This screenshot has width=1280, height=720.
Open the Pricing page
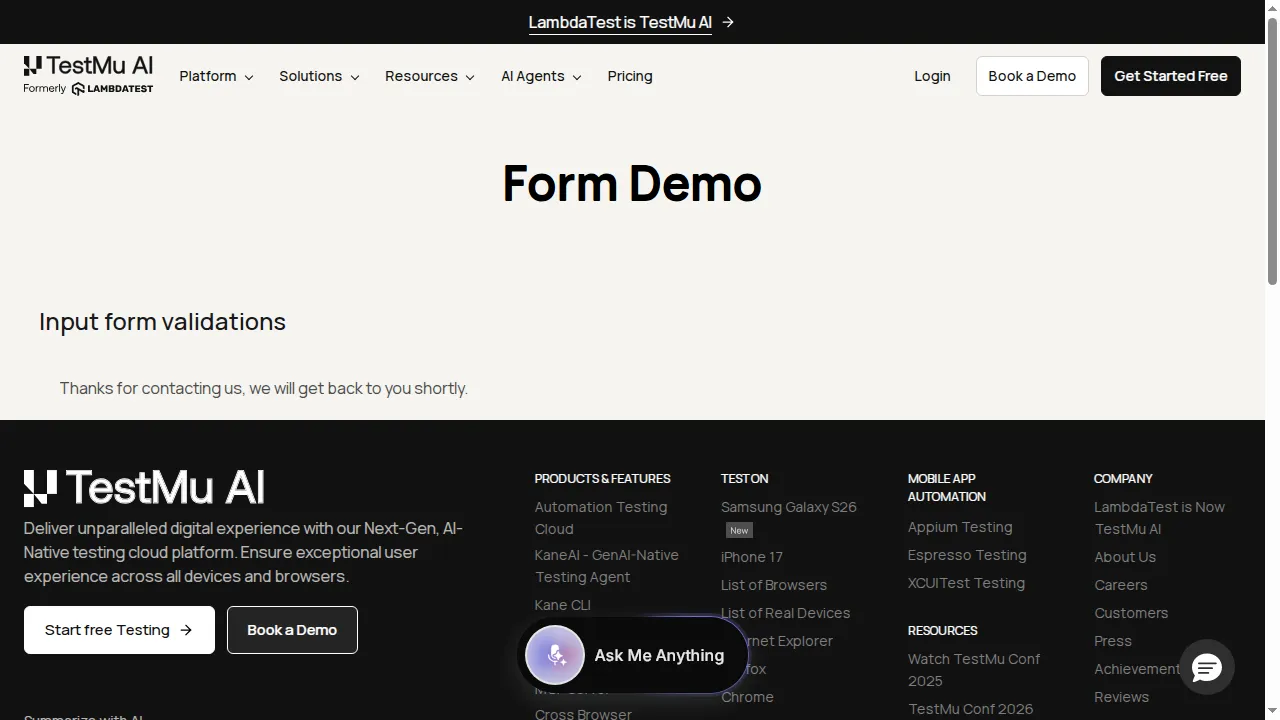(x=630, y=76)
